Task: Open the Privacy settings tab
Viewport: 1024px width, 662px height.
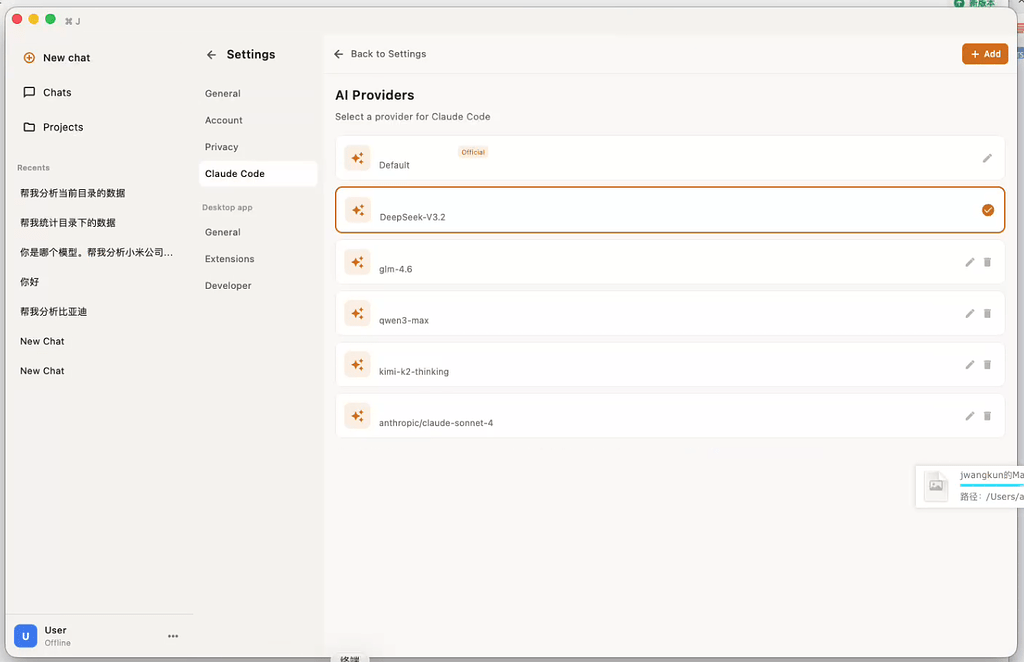Action: 221,147
